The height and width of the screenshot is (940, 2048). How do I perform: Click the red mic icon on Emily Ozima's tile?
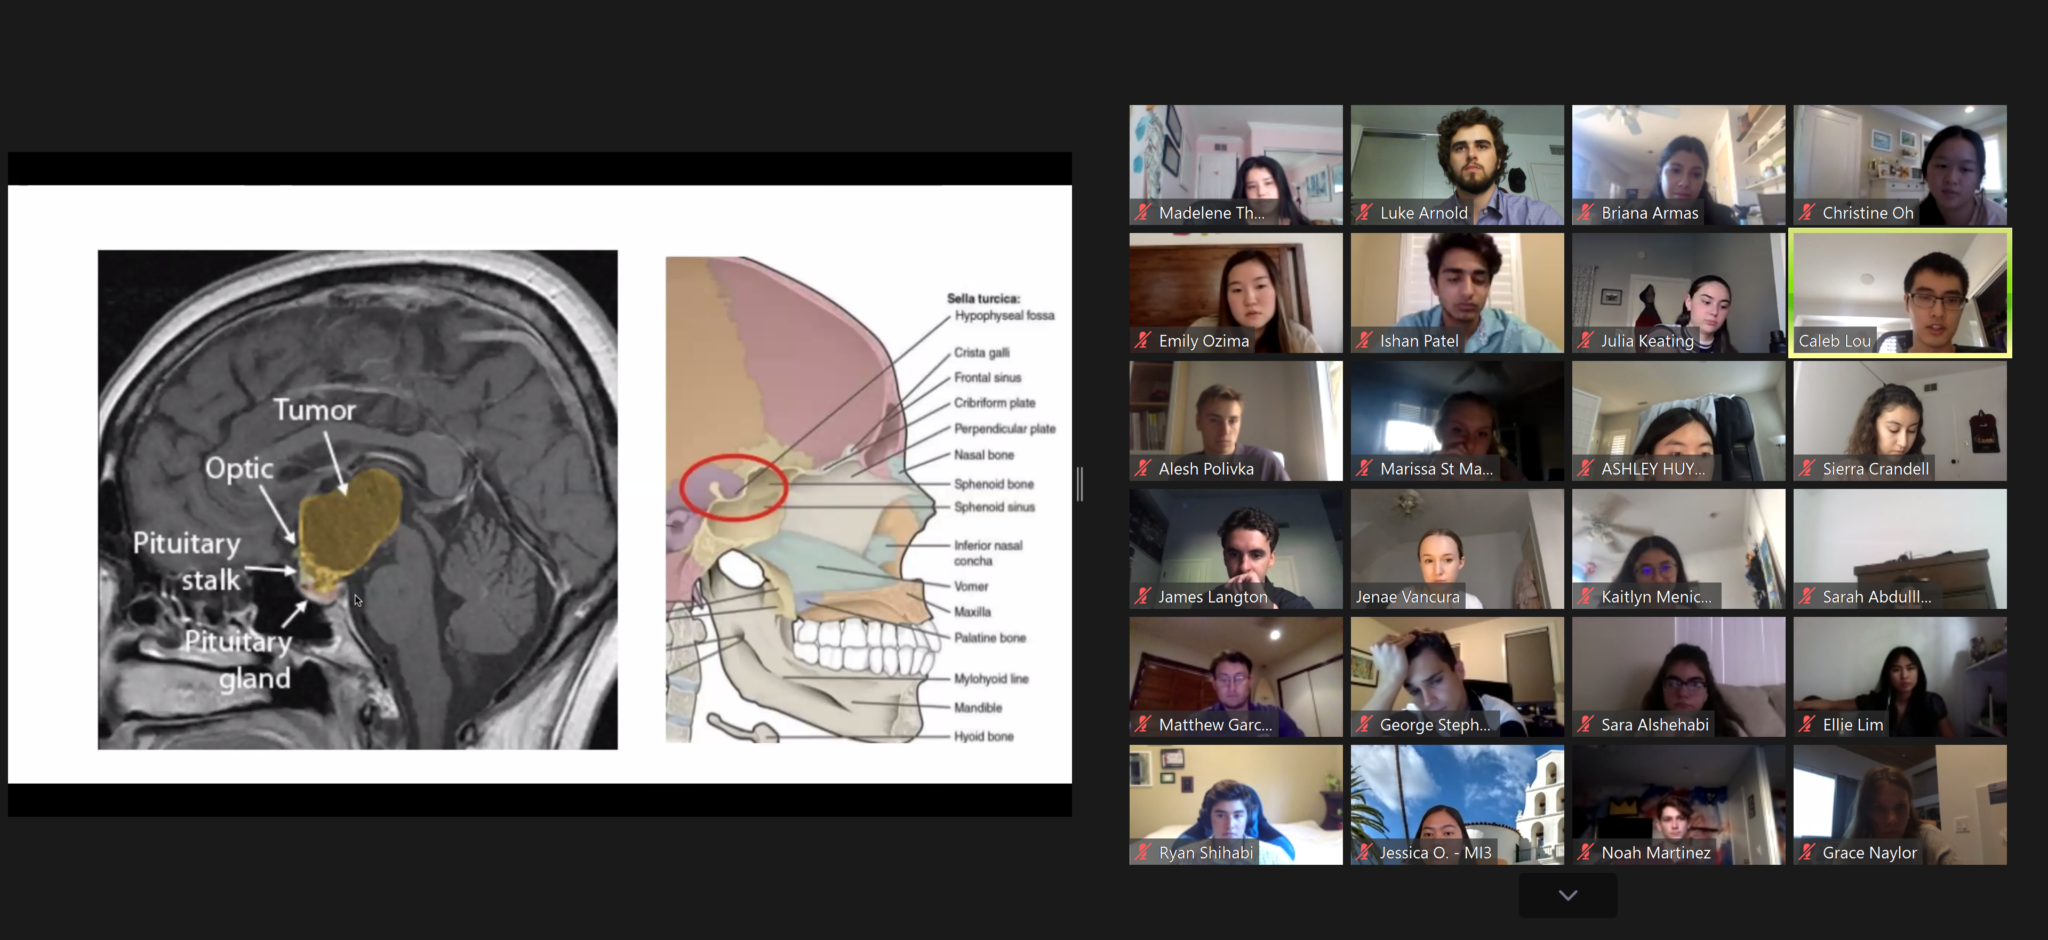(x=1143, y=340)
